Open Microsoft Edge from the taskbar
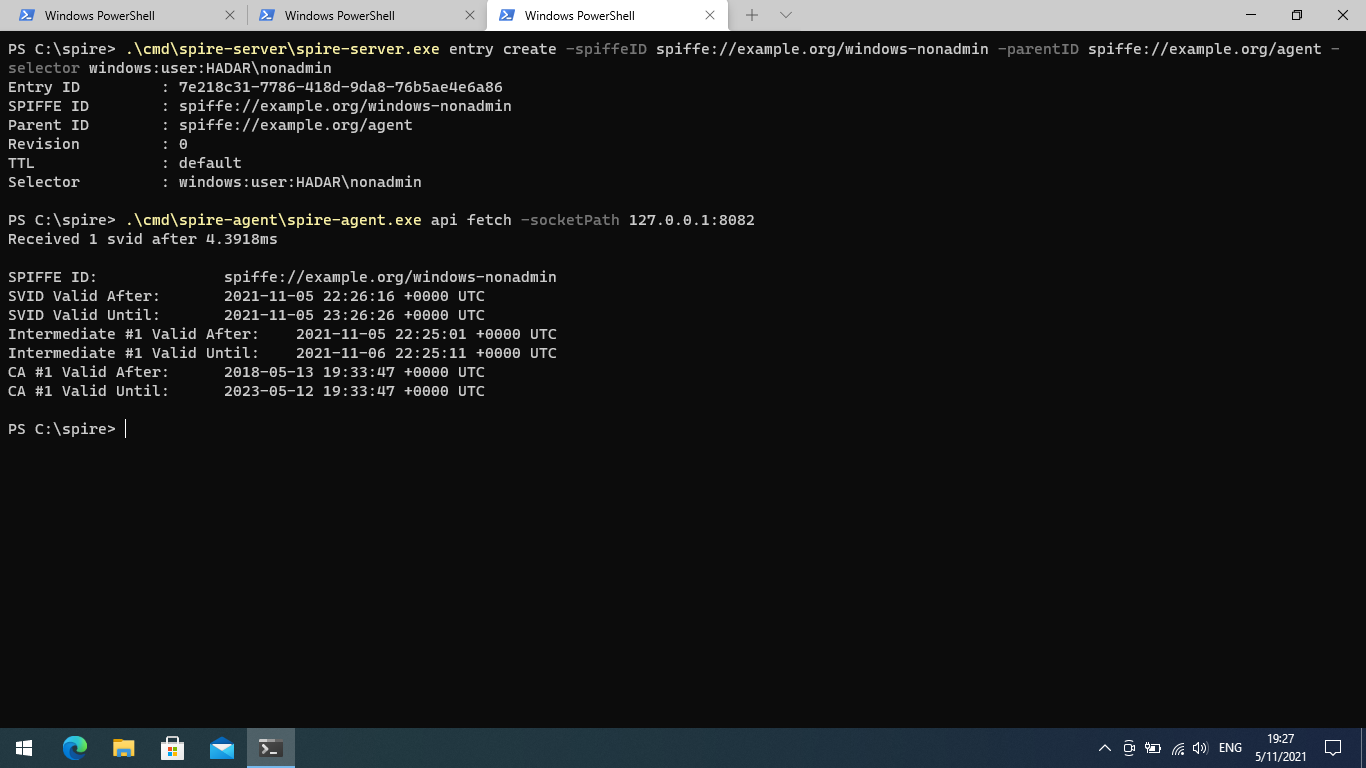Screen dimensions: 1366x768 point(73,747)
